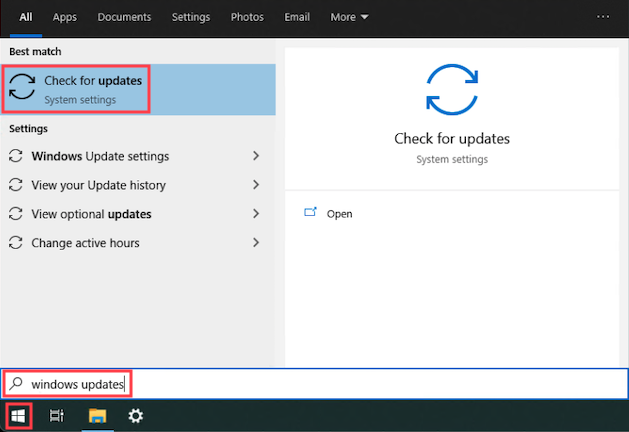Open File Explorer from the taskbar
629x432 pixels.
pyautogui.click(x=97, y=415)
